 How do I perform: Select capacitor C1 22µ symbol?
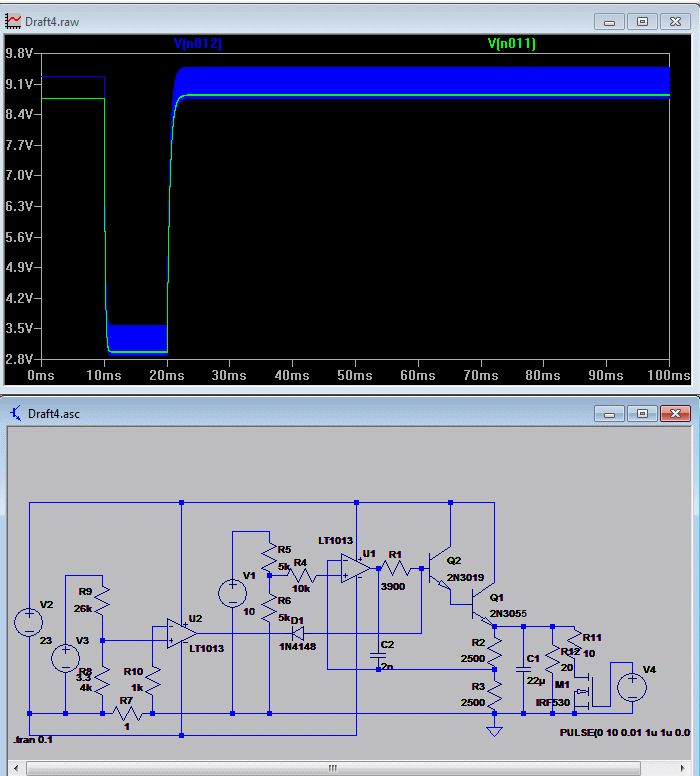coord(523,669)
